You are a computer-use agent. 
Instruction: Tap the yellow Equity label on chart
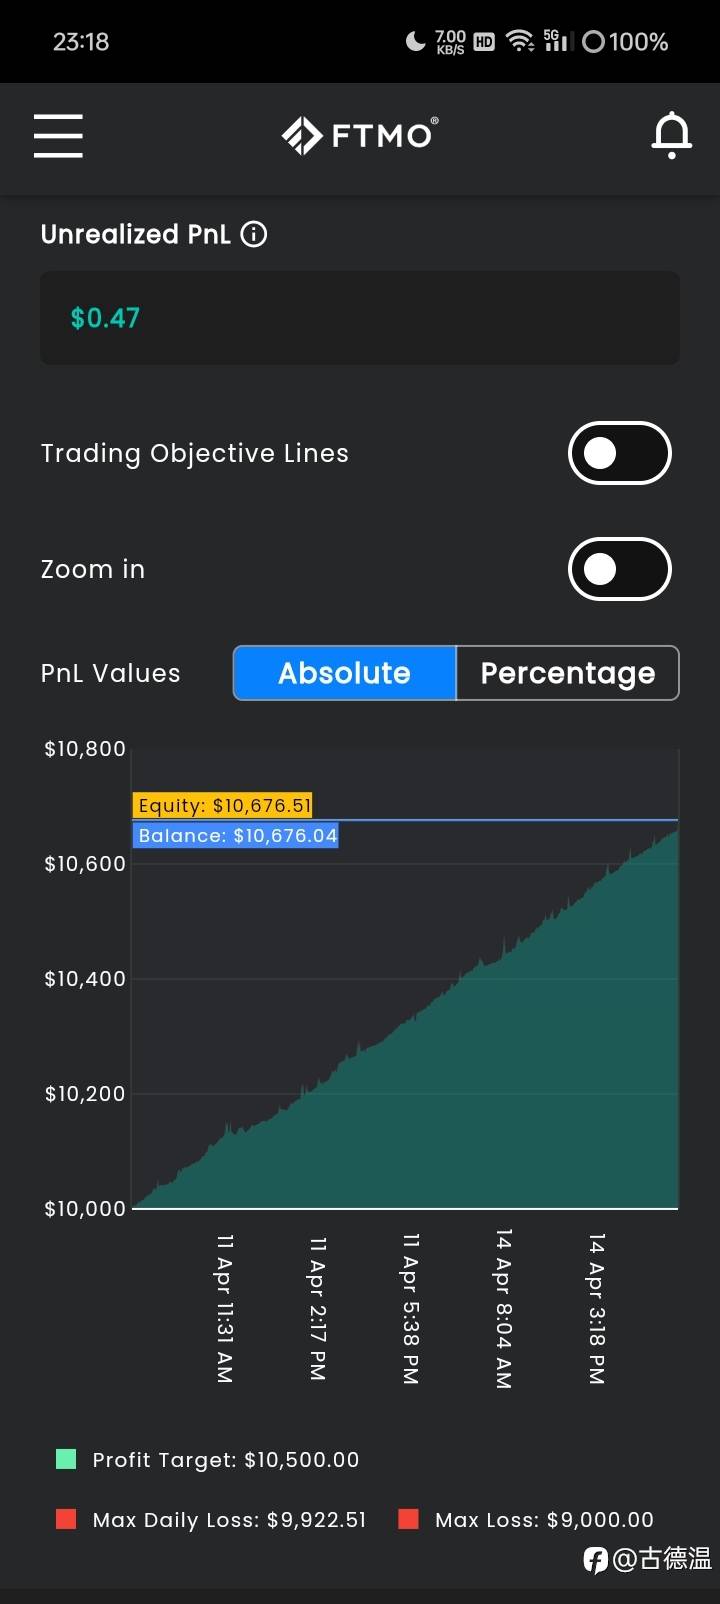[x=224, y=805]
